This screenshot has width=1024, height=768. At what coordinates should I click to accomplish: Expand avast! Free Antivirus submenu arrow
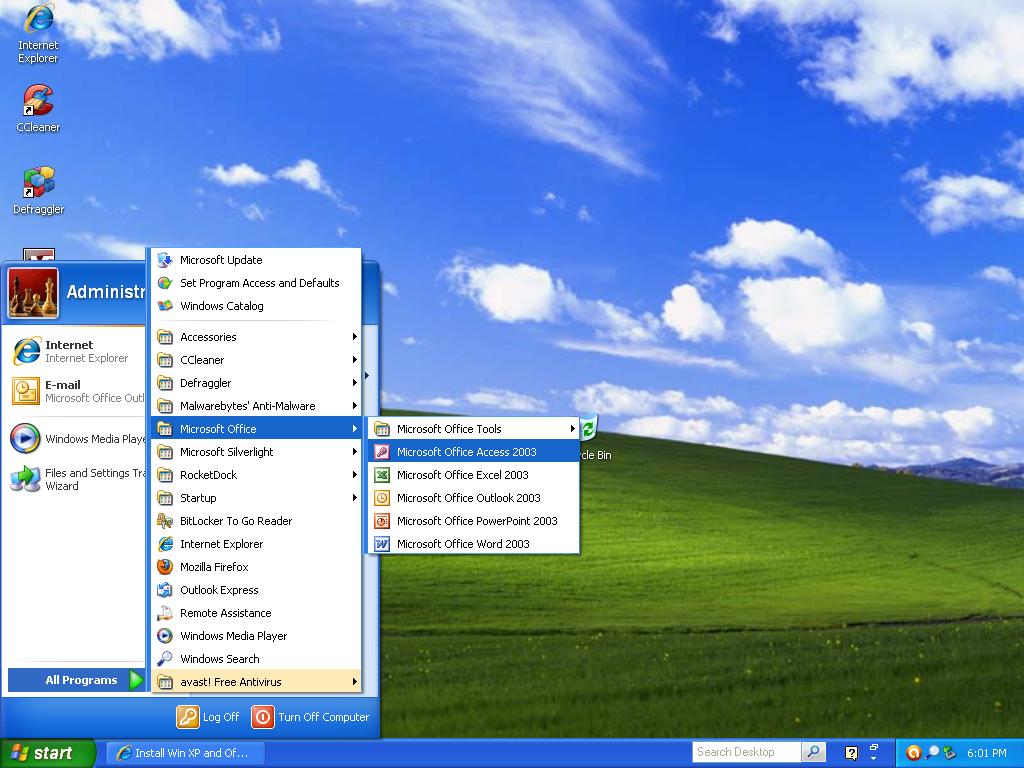pos(355,682)
